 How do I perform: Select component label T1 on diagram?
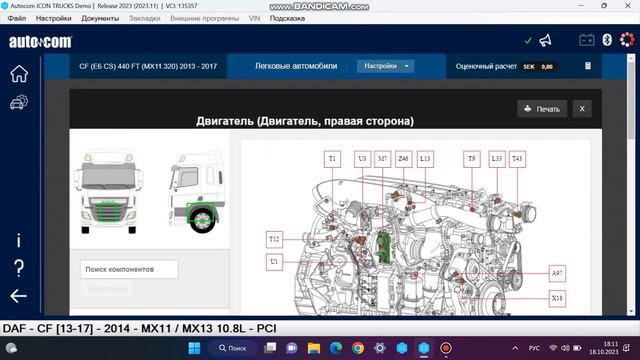(x=332, y=159)
